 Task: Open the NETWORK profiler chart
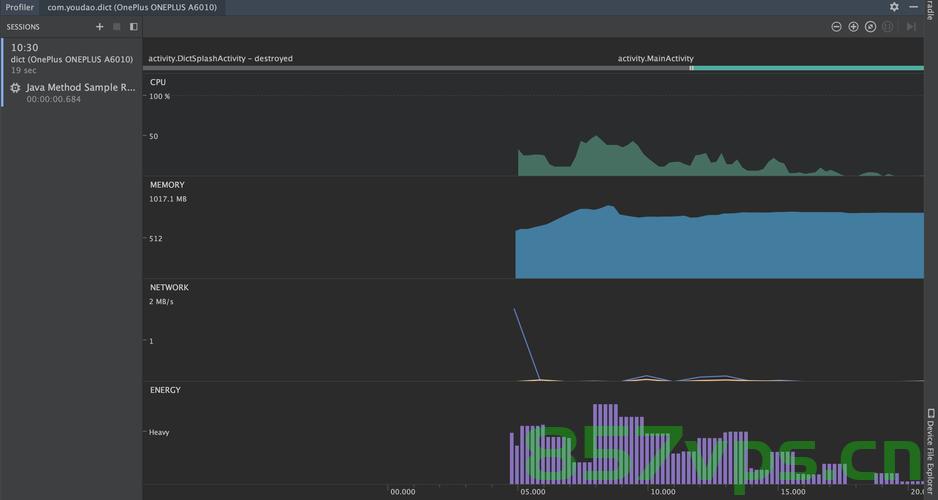pos(533,331)
